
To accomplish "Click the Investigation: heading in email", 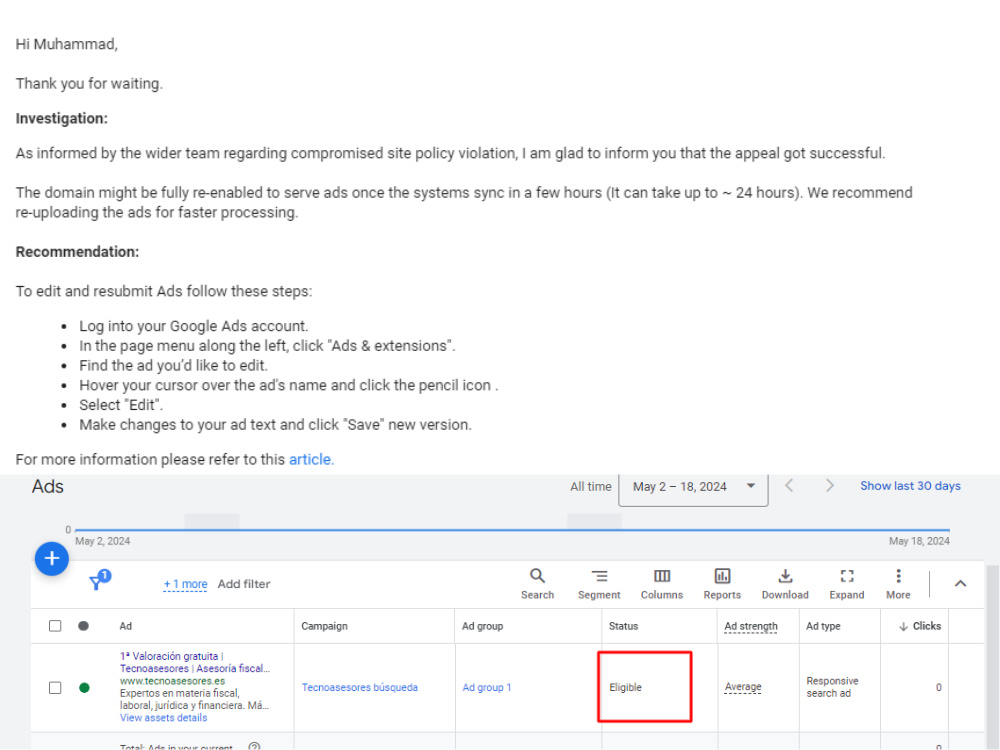I will [62, 119].
